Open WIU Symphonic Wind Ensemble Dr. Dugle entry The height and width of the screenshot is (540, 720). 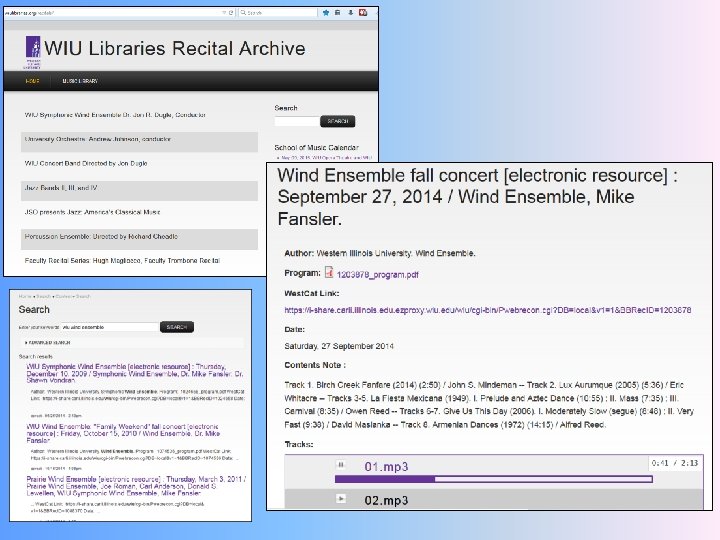coord(115,115)
